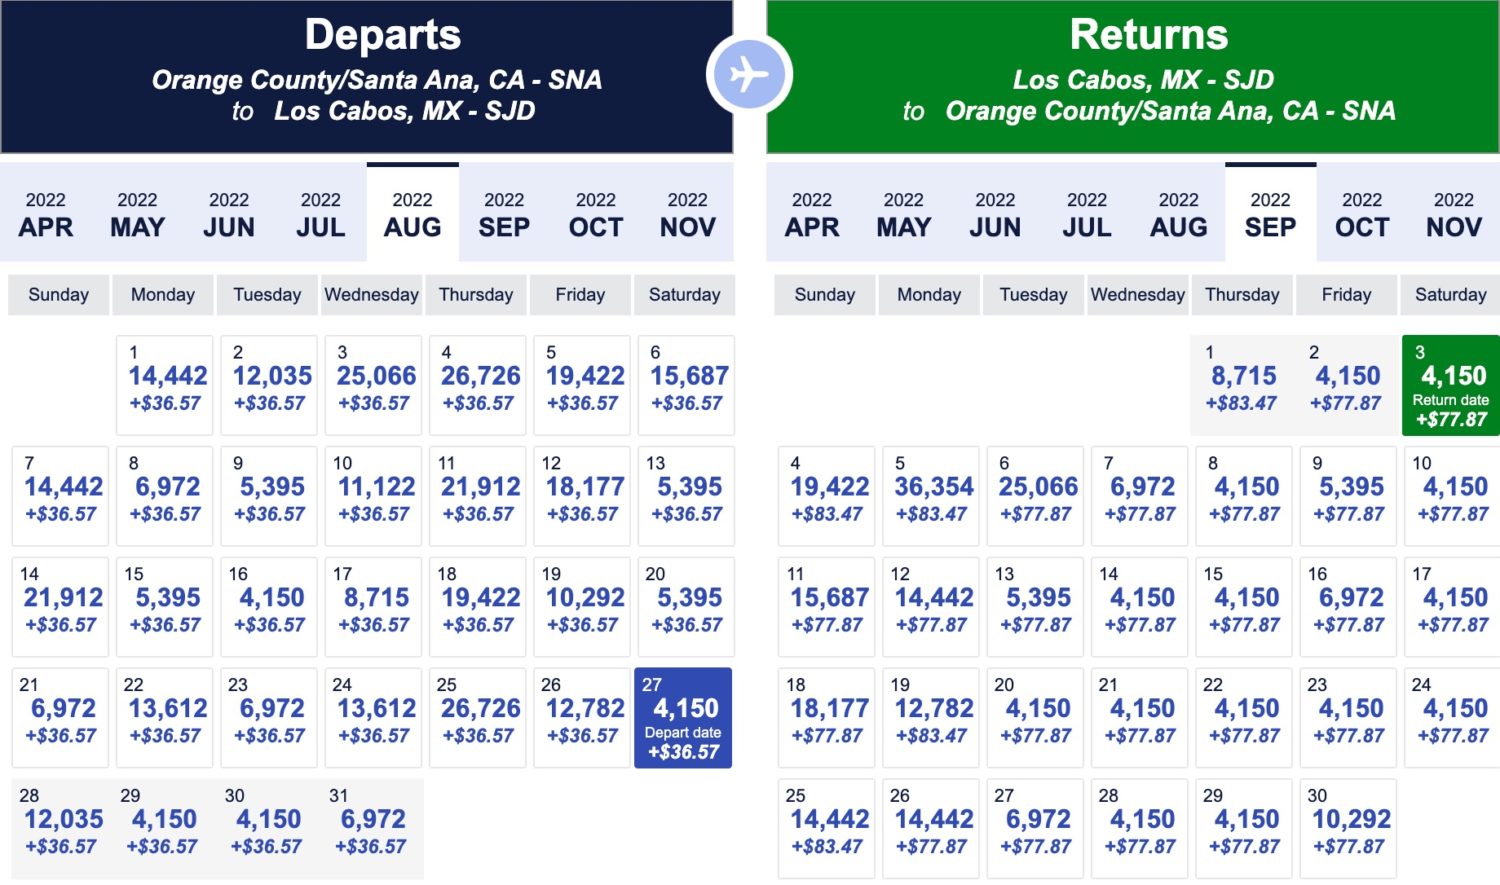Switch to the 2022 OCT departs tab

(595, 213)
